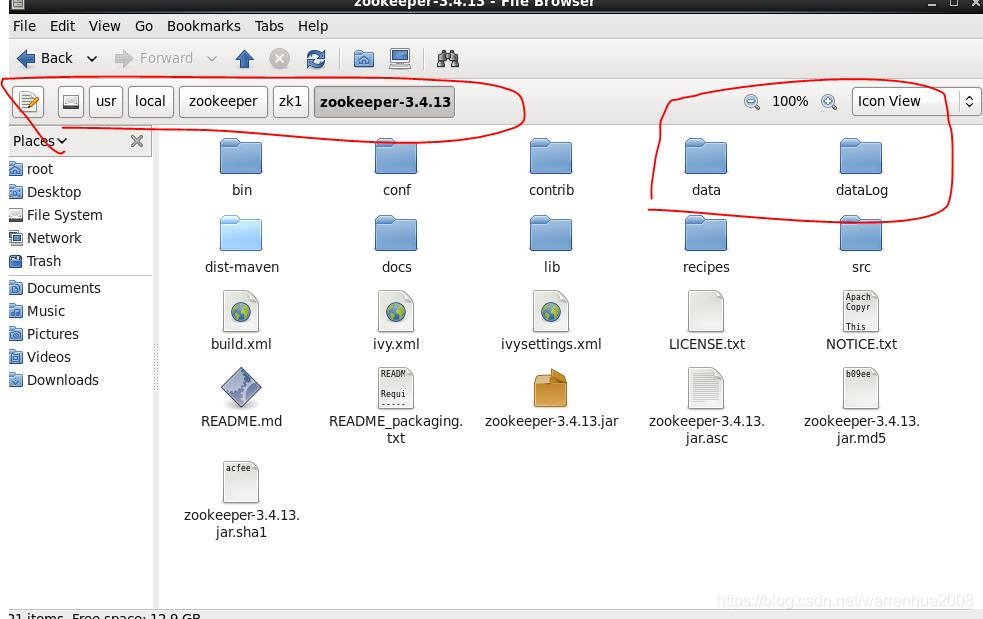Select the dataLog folder icon

pos(861,157)
